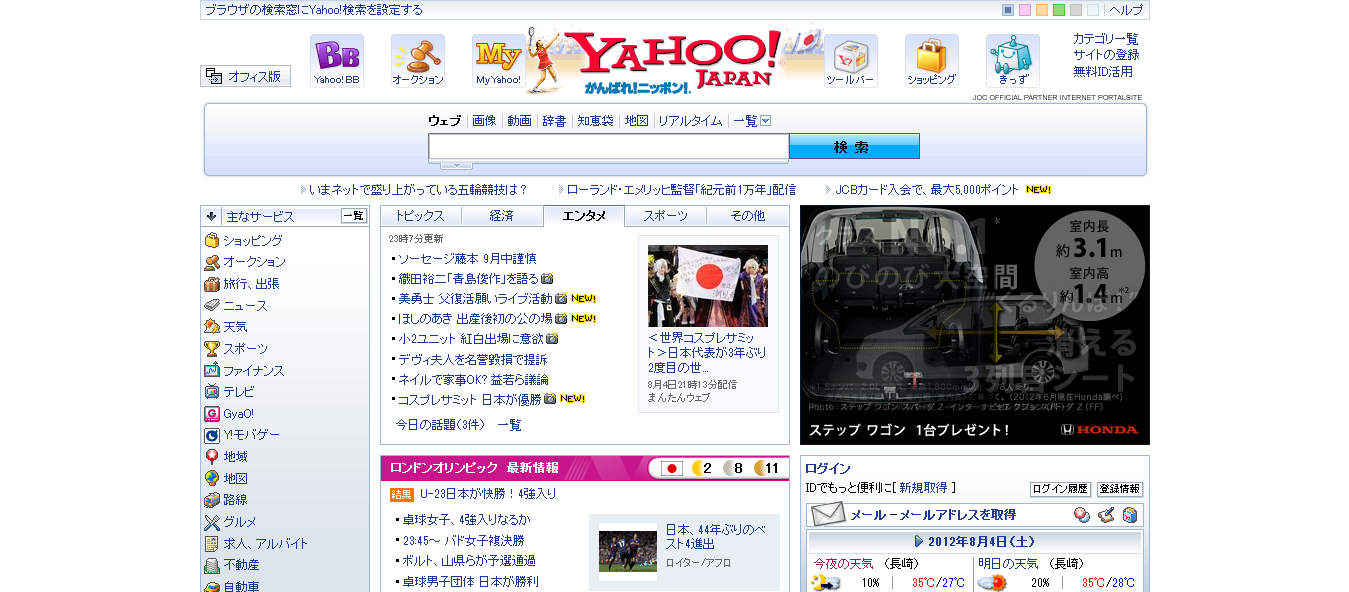Screen dimensions: 1349x592
Task: Click the 登録情報 button
Action: click(x=1120, y=489)
